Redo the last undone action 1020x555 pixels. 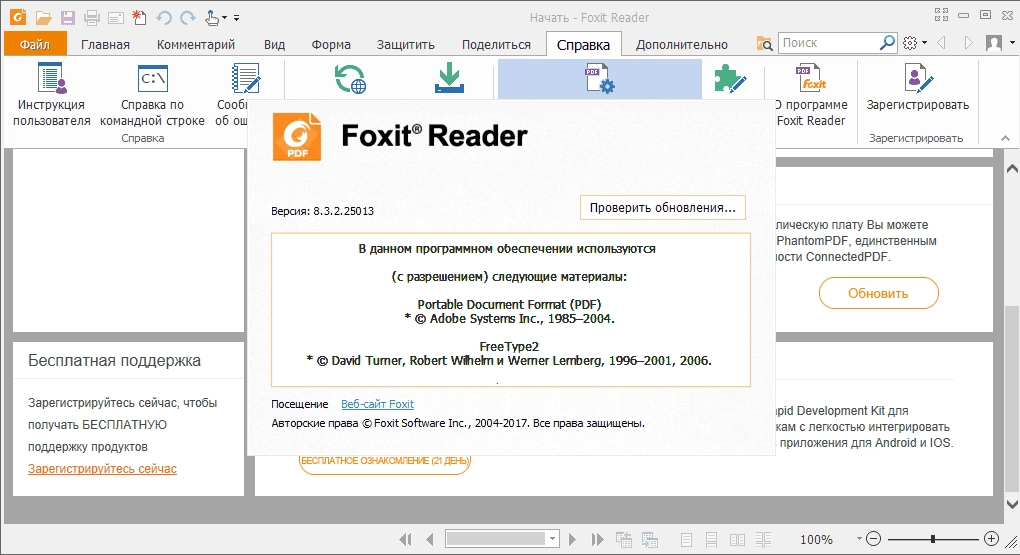[x=188, y=18]
